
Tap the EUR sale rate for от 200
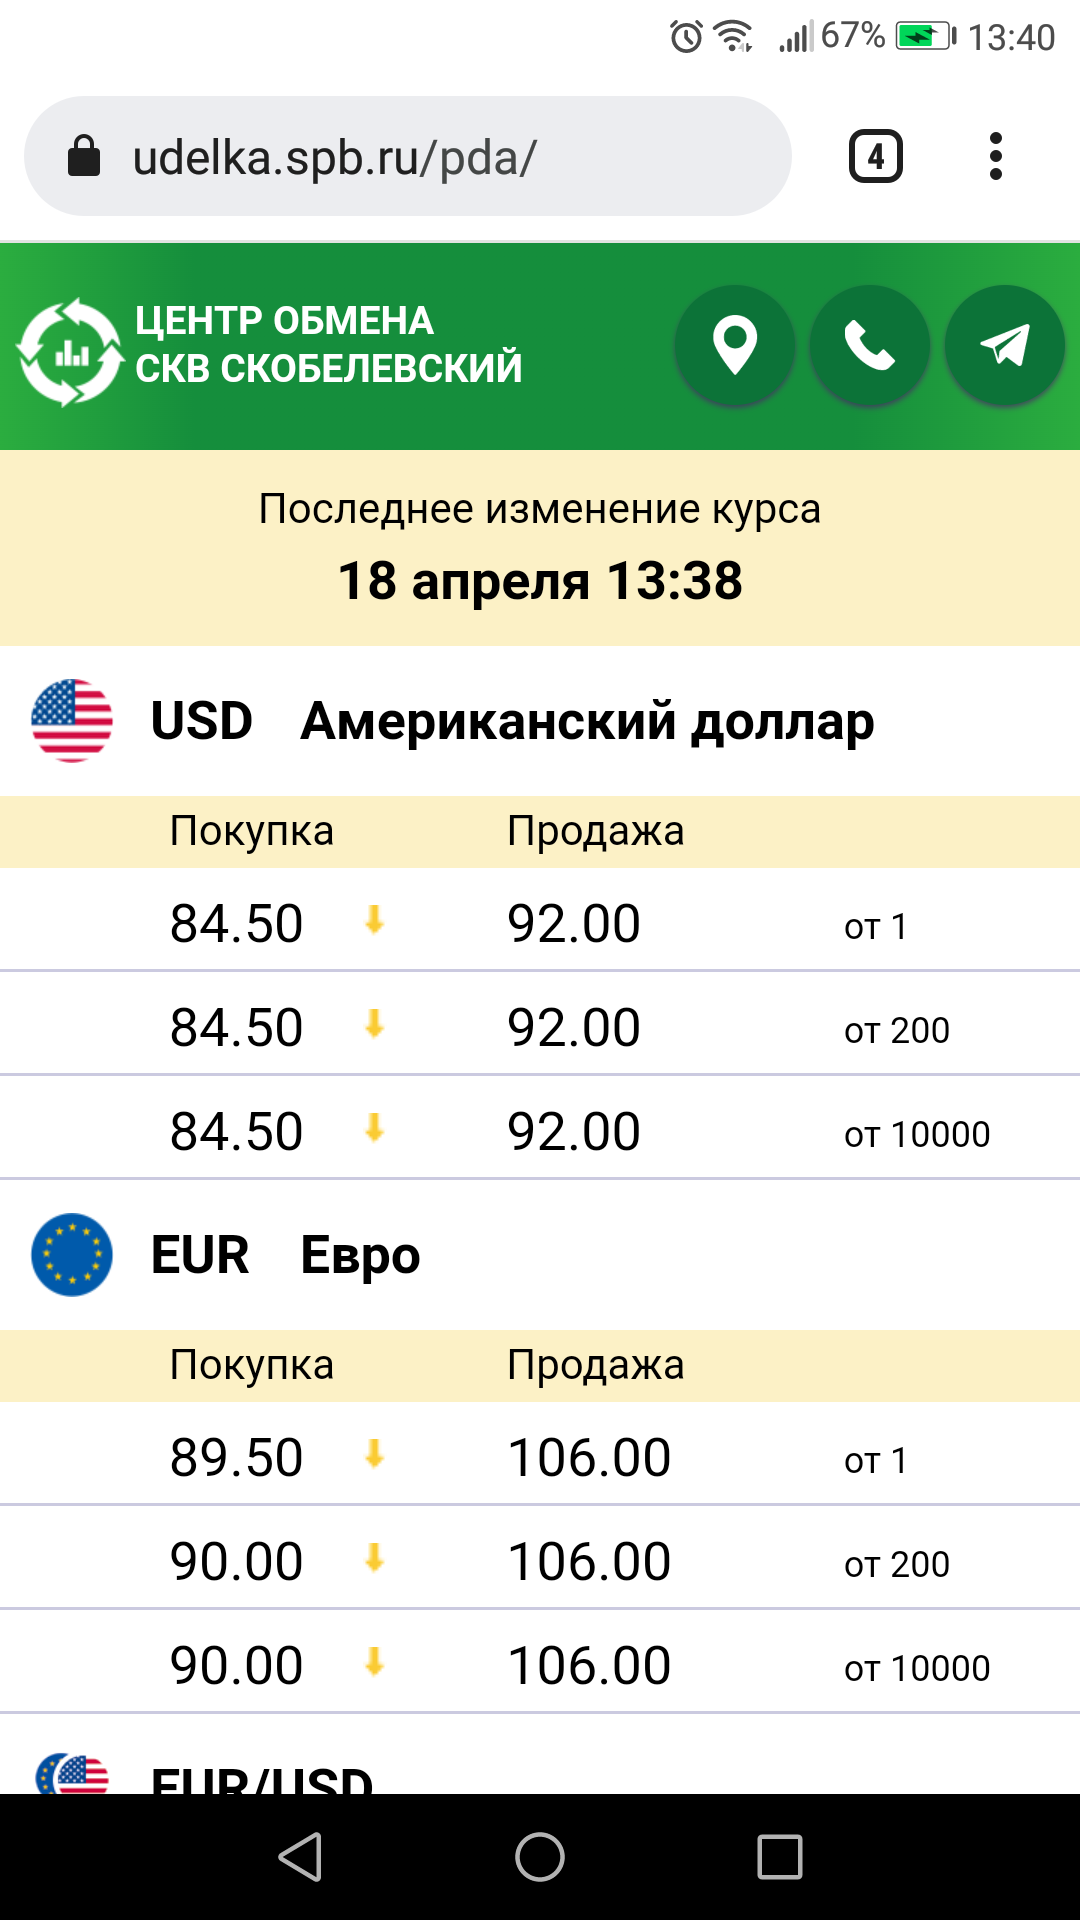589,1562
